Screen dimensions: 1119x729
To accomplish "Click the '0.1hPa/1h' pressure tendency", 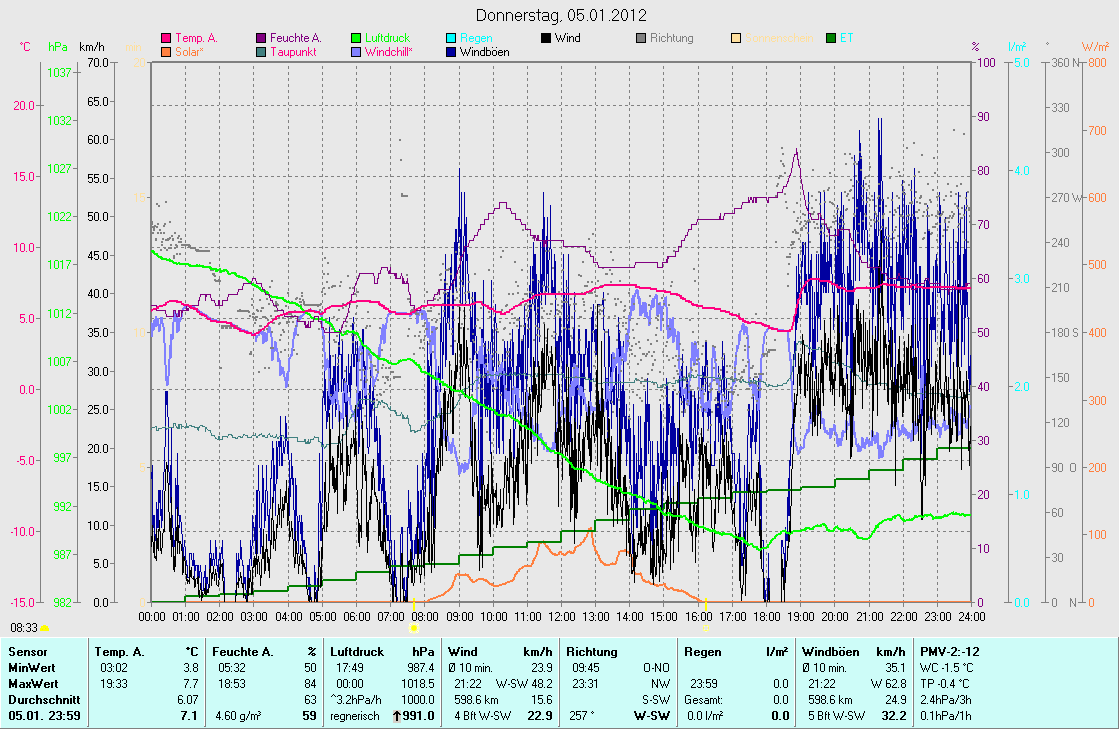I will 946,716.
